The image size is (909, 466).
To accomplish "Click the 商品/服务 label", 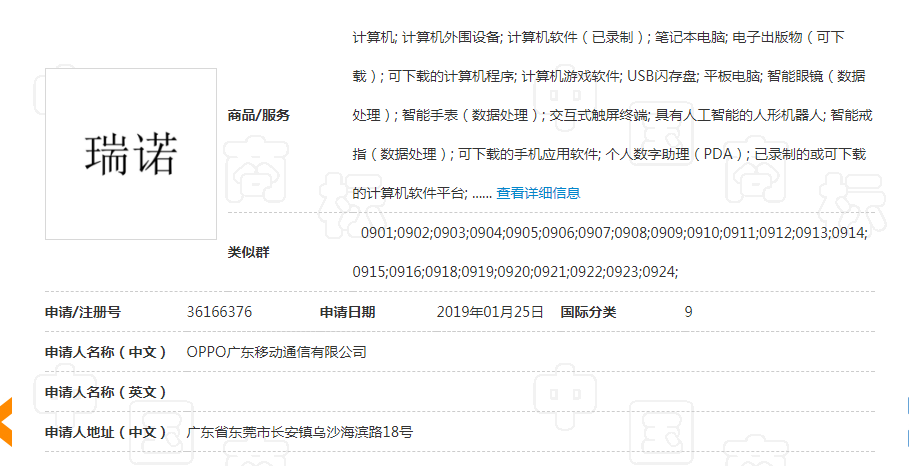I will (x=259, y=115).
